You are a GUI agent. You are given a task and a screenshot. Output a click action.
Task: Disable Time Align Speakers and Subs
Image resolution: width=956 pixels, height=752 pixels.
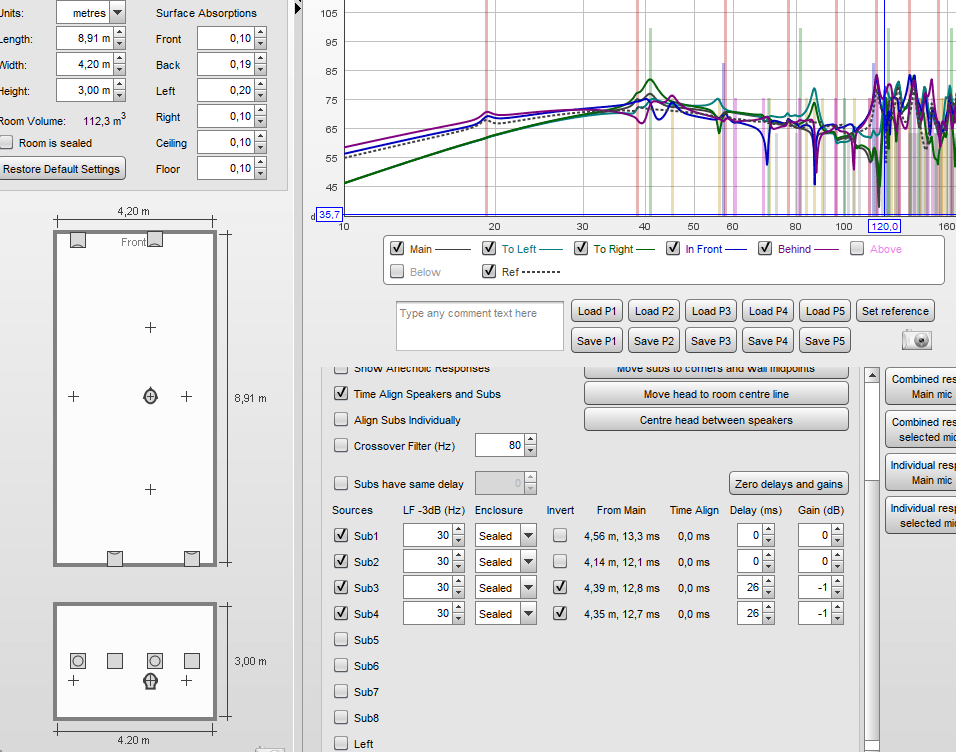[x=341, y=393]
